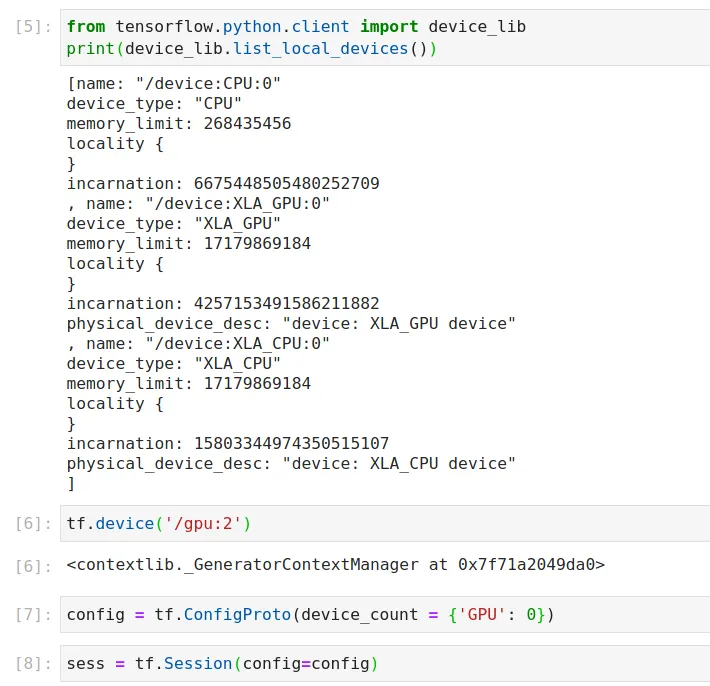Click the incarnation 6675448505480252709 line
Screen dimensions: 710x686
223,183
